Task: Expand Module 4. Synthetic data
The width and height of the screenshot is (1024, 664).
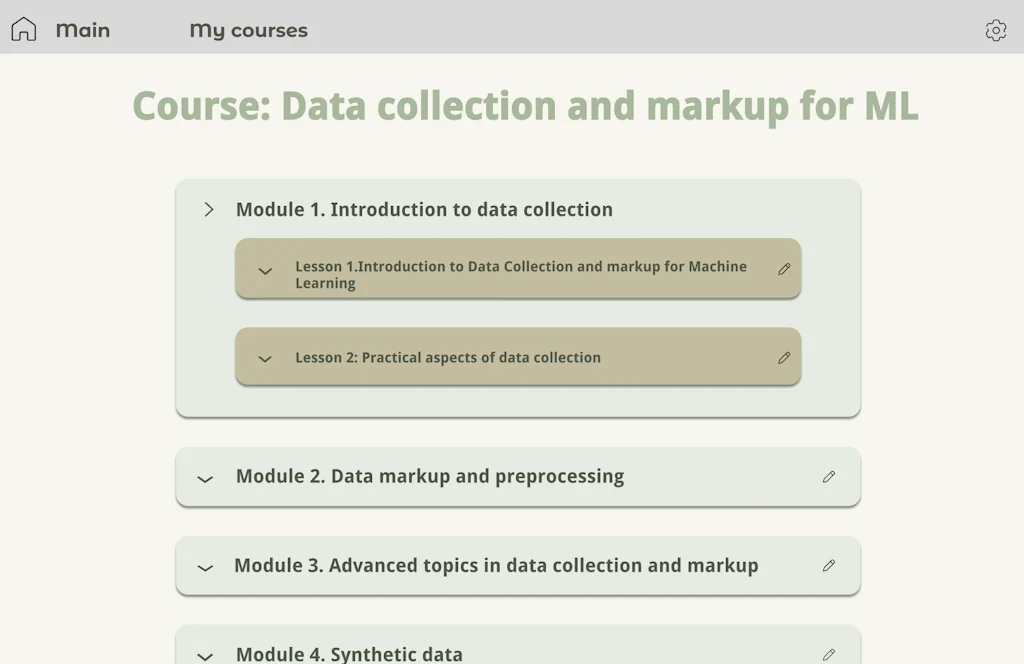Action: point(205,656)
